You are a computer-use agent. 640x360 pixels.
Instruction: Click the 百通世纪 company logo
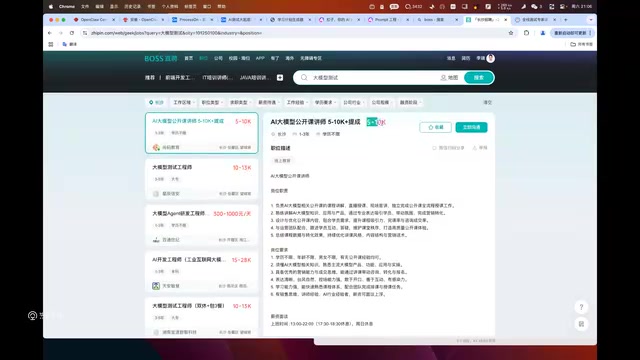pyautogui.click(x=156, y=240)
